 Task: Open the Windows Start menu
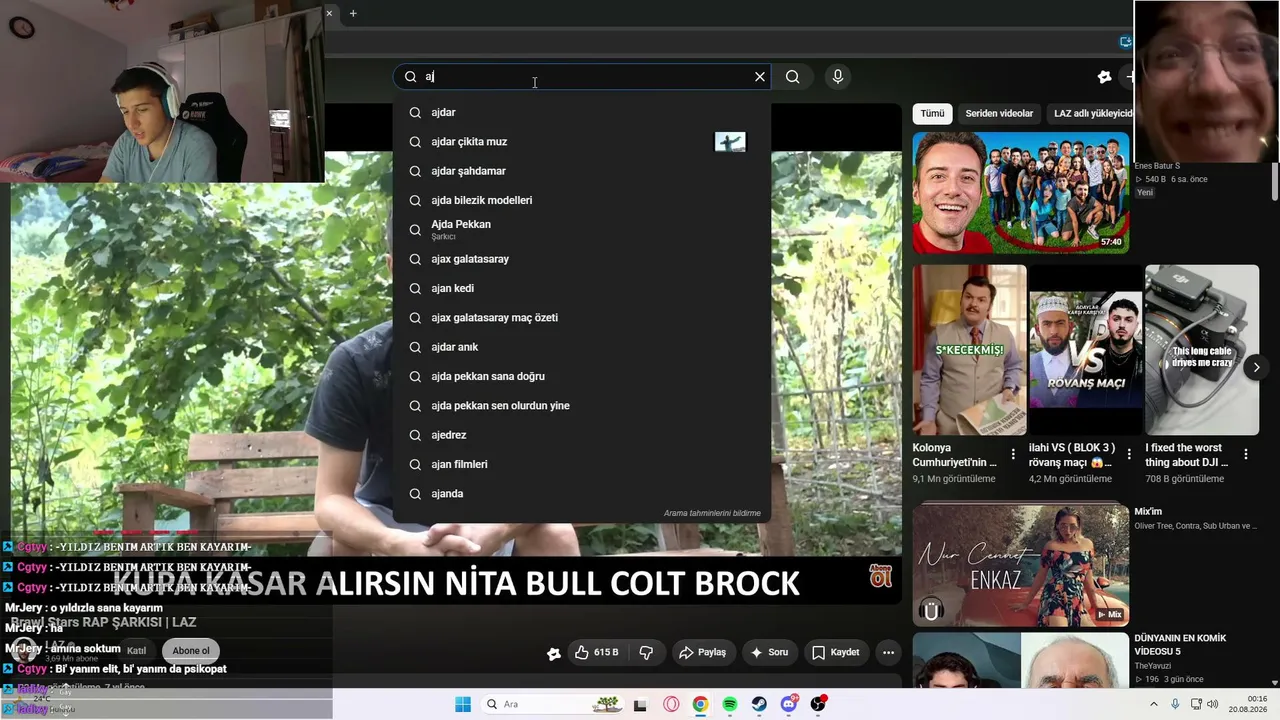click(463, 704)
